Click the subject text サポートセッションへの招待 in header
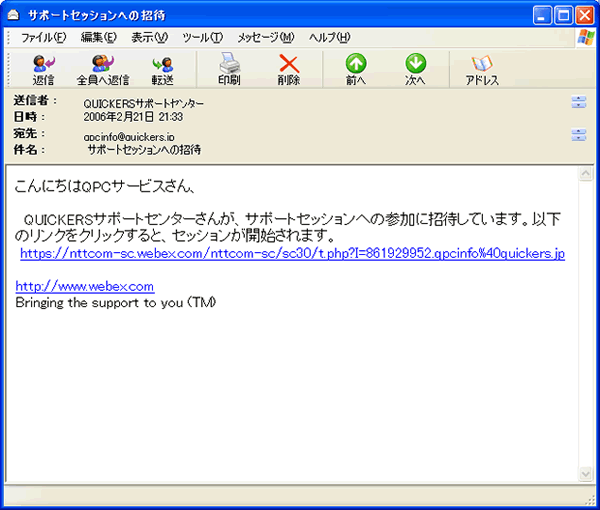The image size is (600, 510). pyautogui.click(x=144, y=150)
